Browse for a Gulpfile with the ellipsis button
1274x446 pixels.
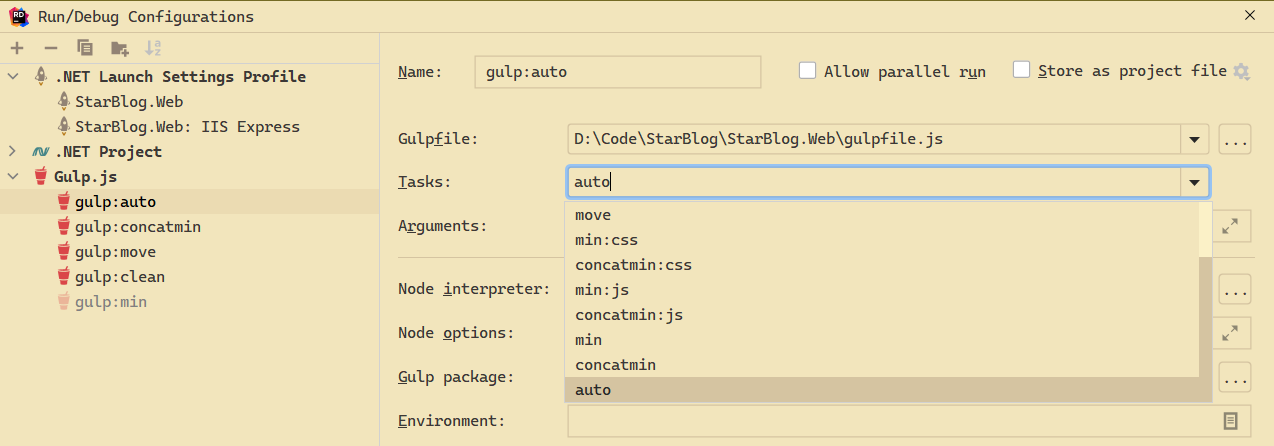coord(1235,140)
